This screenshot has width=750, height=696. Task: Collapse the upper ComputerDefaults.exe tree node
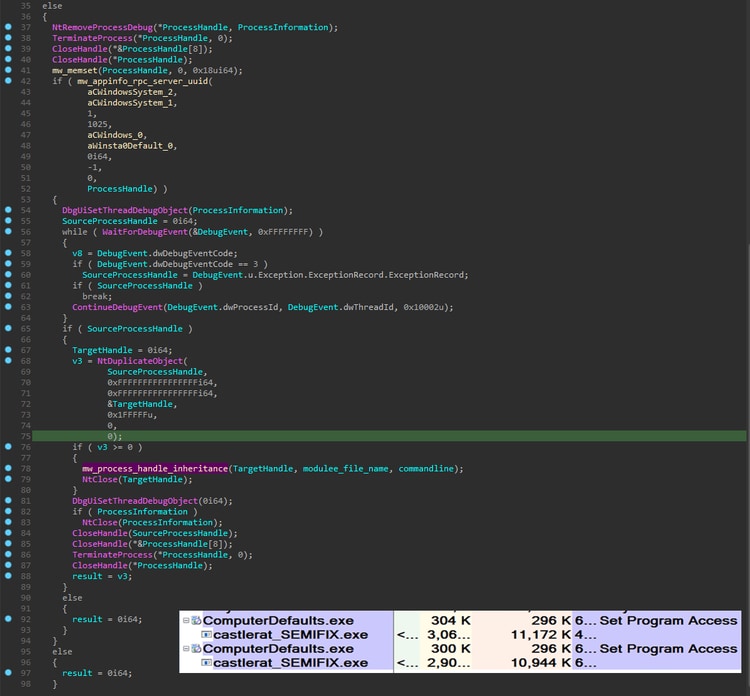pos(185,621)
